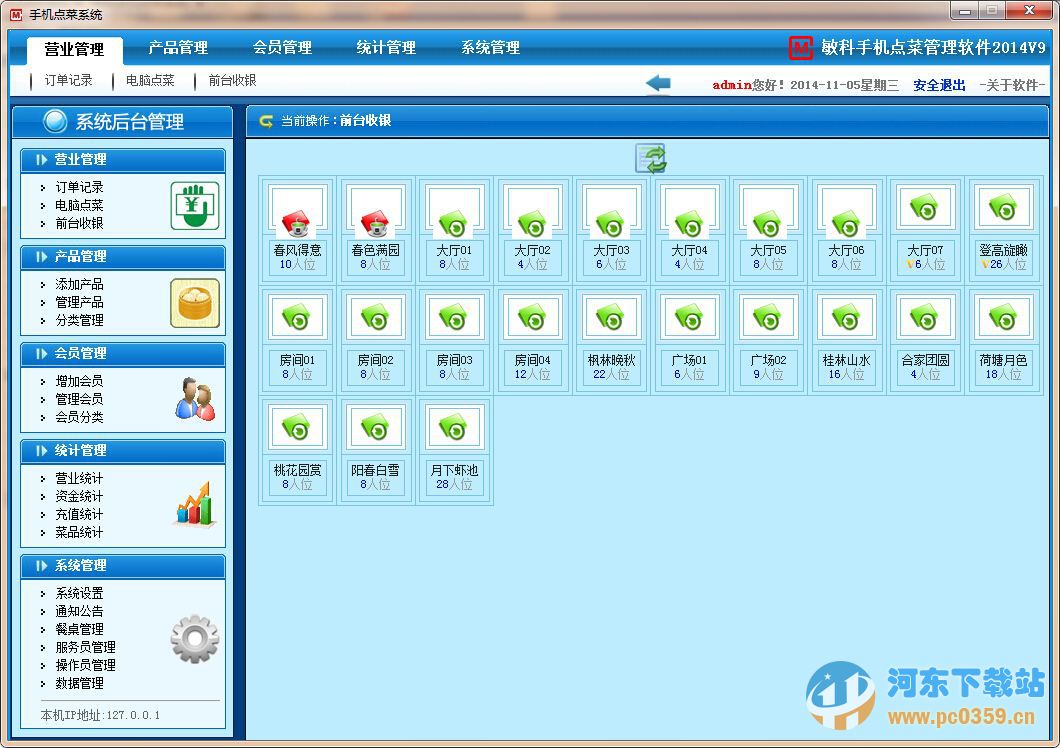Click 电脑点菜 in the secondary toolbar
This screenshot has height=748, width=1060.
151,82
